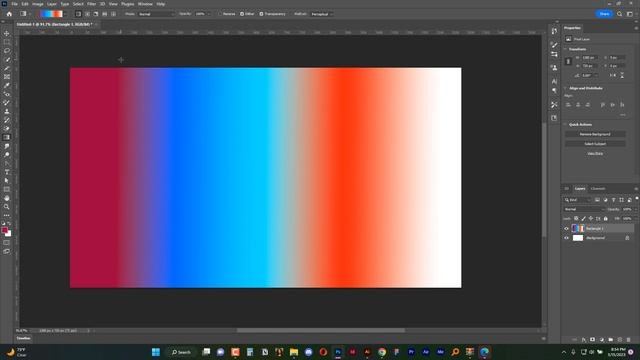Select the Zoom tool

pyautogui.click(x=7, y=207)
